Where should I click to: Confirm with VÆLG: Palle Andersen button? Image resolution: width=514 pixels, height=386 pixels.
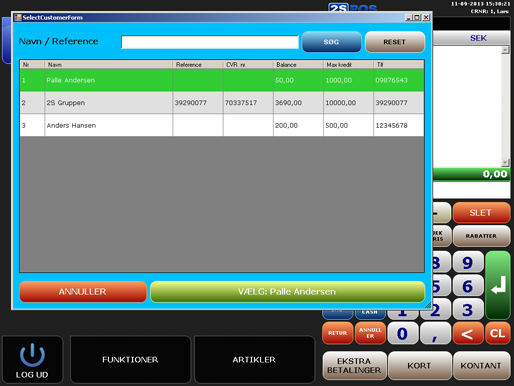[x=287, y=292]
